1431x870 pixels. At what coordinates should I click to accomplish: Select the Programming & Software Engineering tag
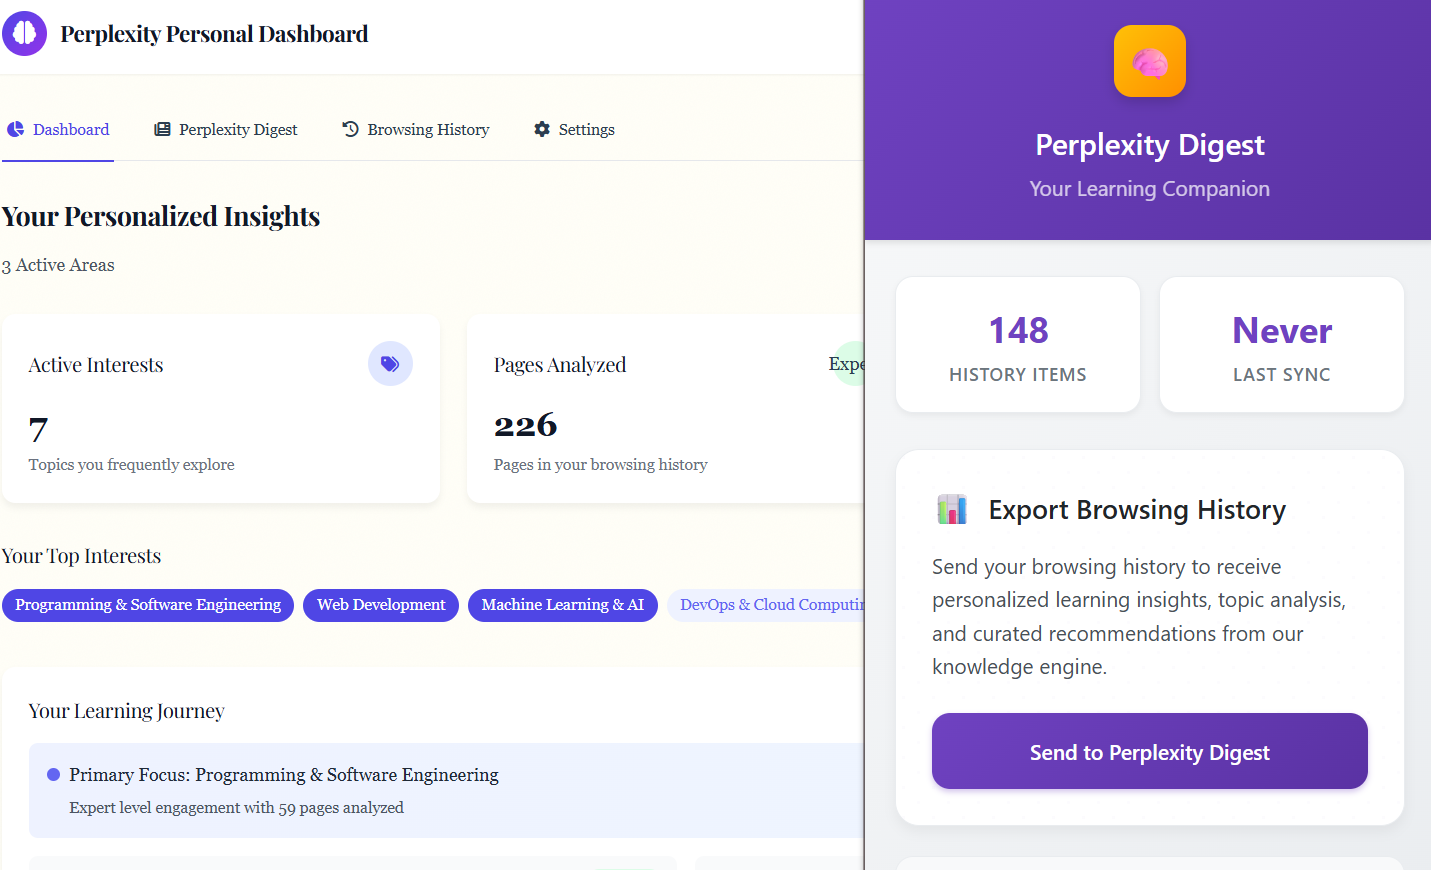pos(148,605)
